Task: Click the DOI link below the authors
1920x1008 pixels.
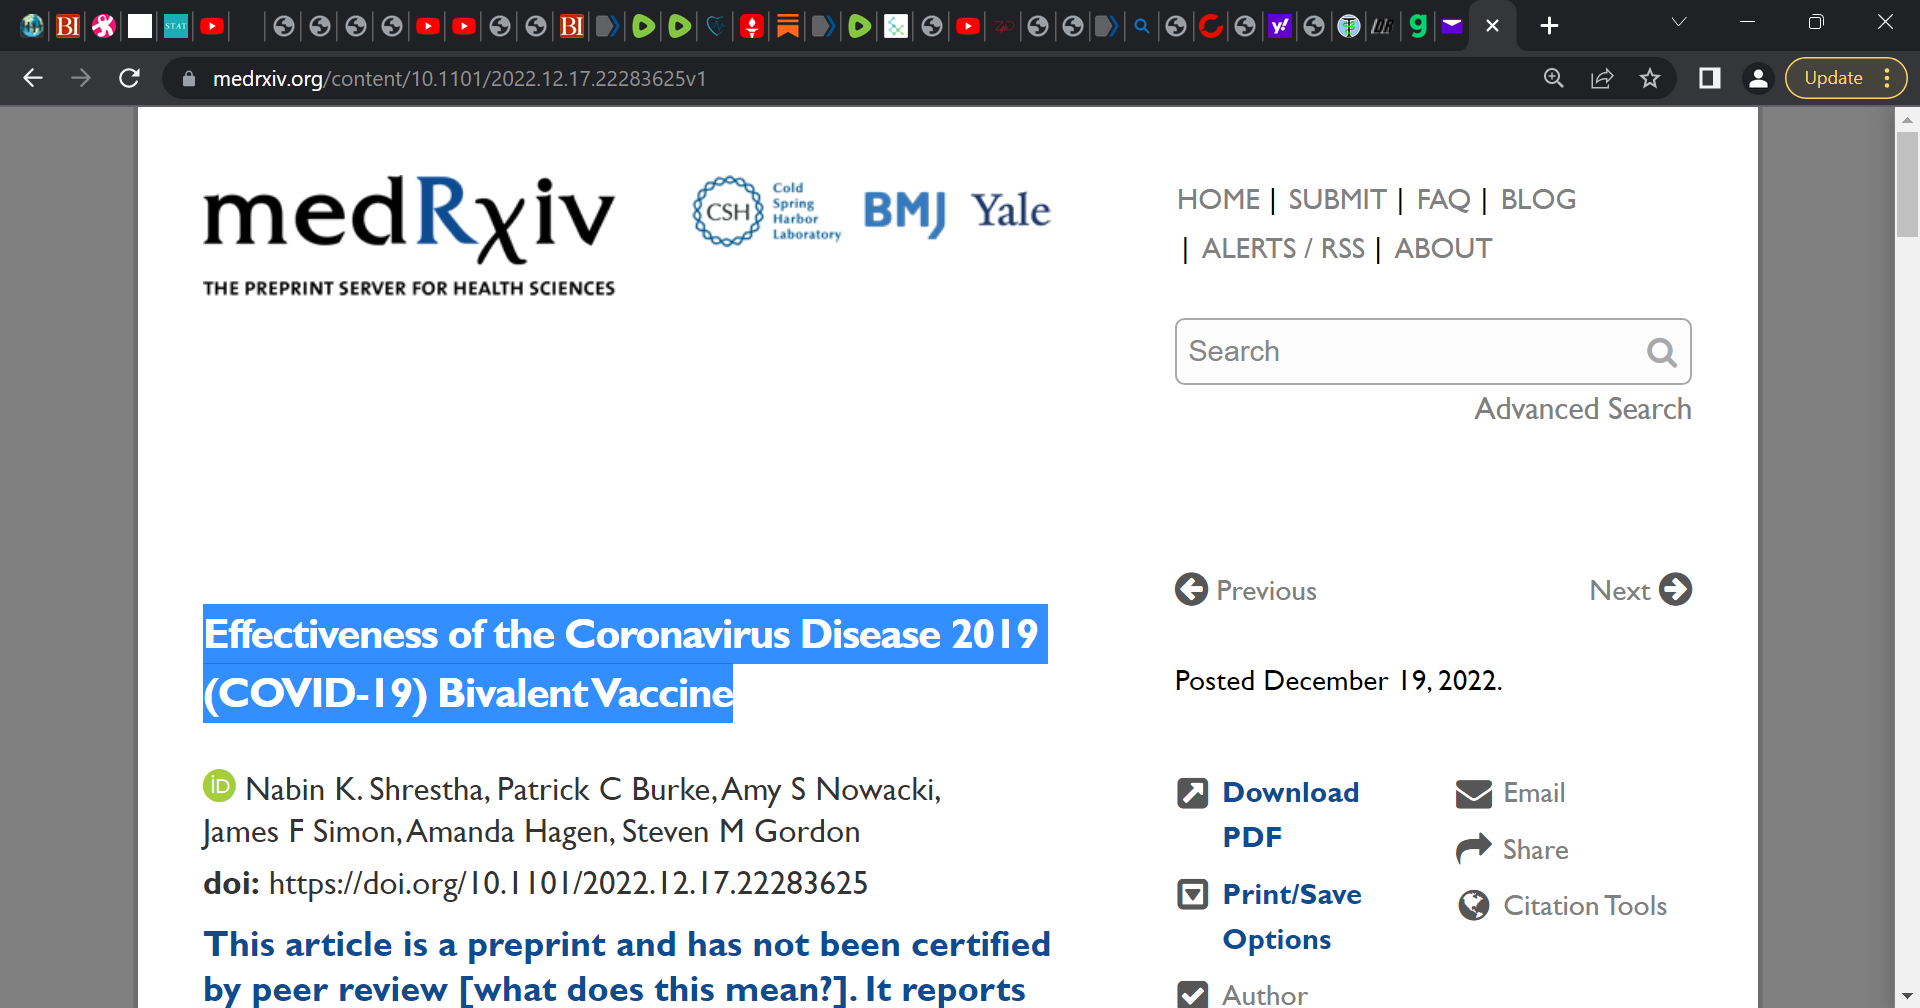Action: (x=568, y=883)
